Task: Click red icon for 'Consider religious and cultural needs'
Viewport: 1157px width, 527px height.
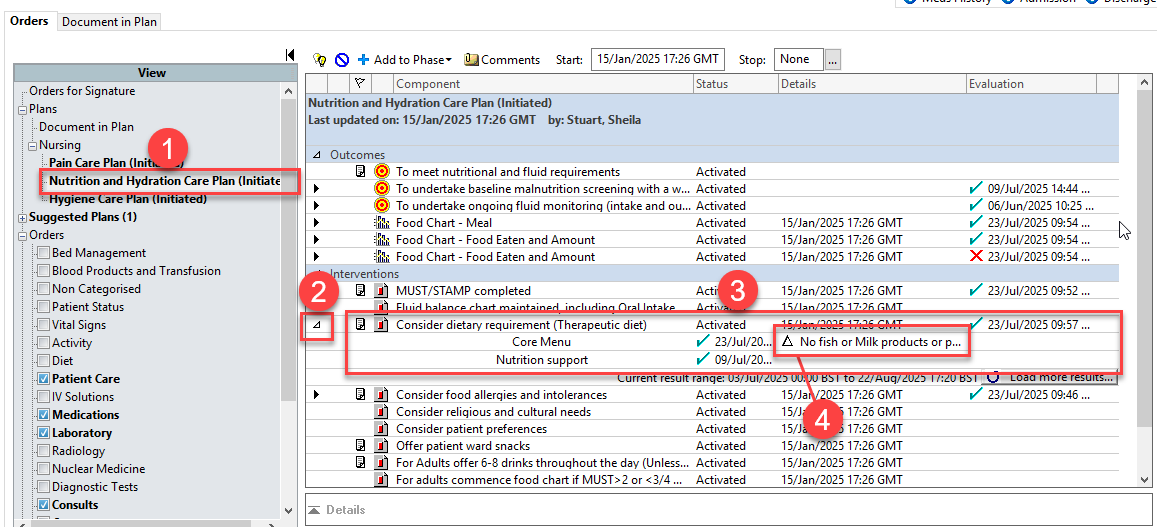Action: pyautogui.click(x=381, y=412)
